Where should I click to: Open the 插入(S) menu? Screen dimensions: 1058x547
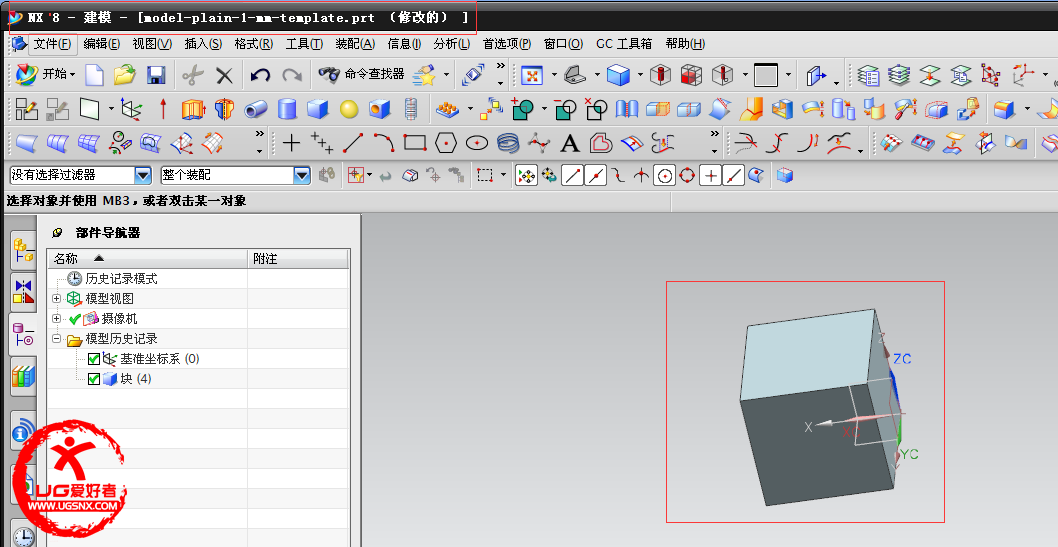[203, 44]
